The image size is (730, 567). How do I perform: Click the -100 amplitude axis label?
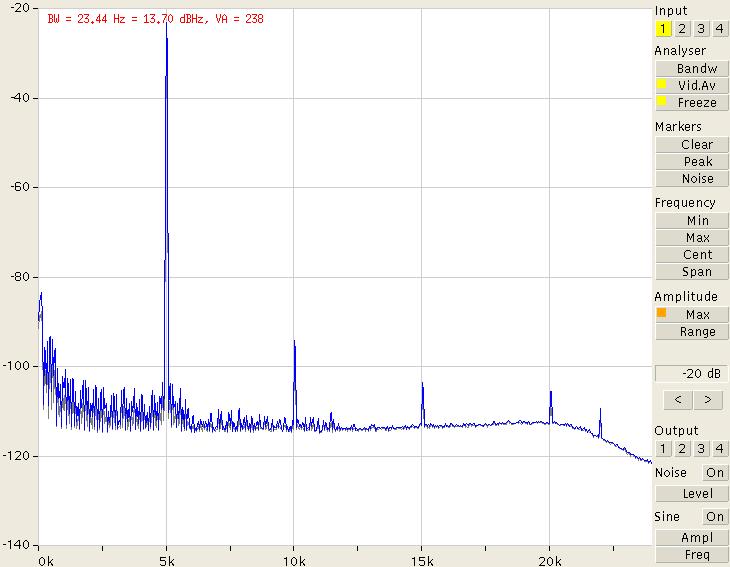coord(16,365)
